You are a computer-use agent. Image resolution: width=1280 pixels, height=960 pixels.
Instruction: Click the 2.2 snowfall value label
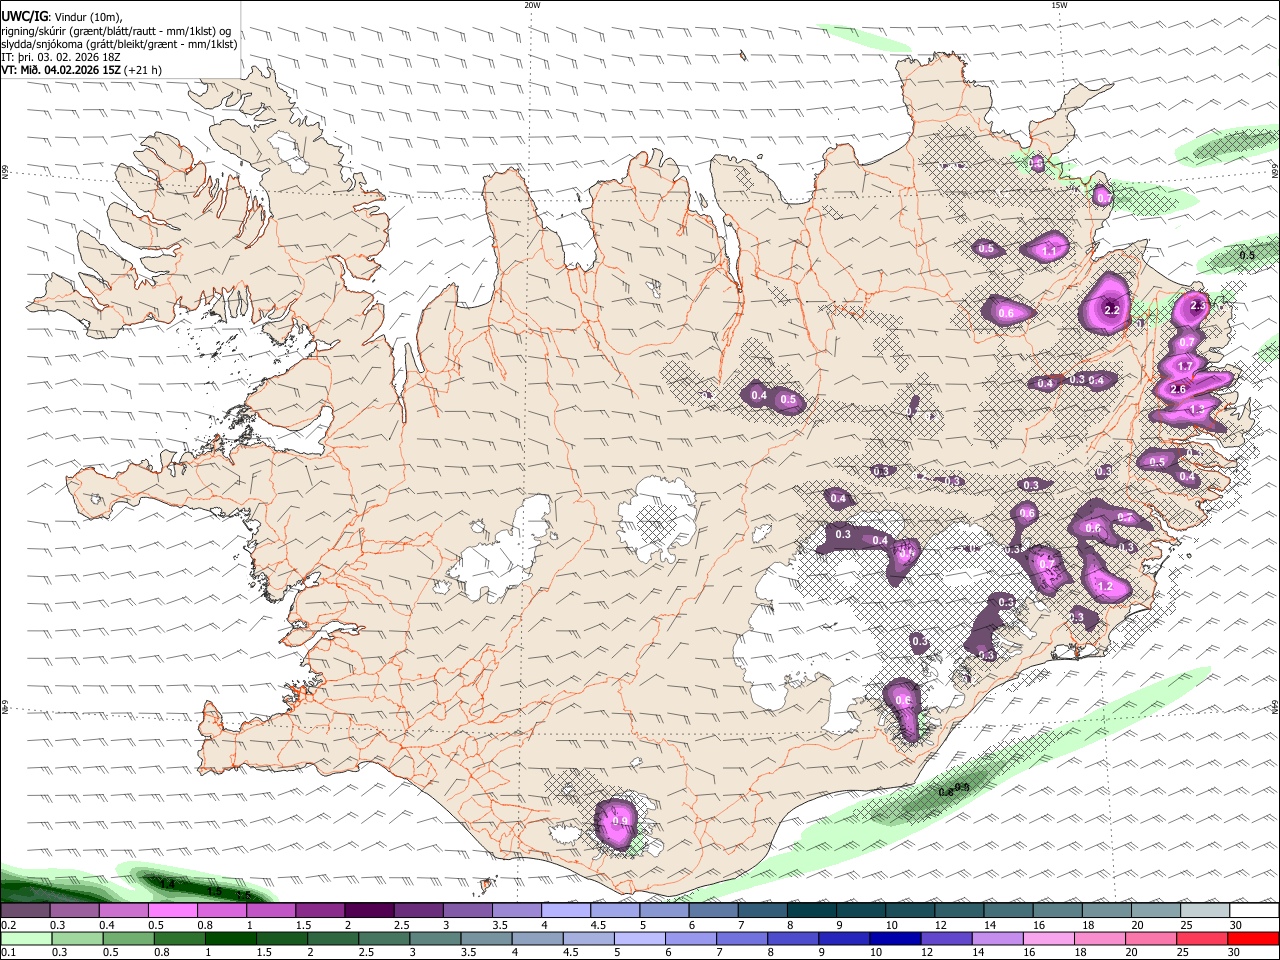1112,310
